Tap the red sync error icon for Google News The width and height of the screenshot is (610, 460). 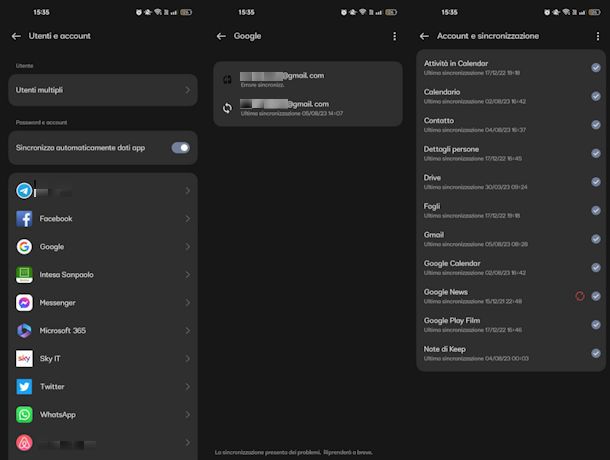(580, 296)
